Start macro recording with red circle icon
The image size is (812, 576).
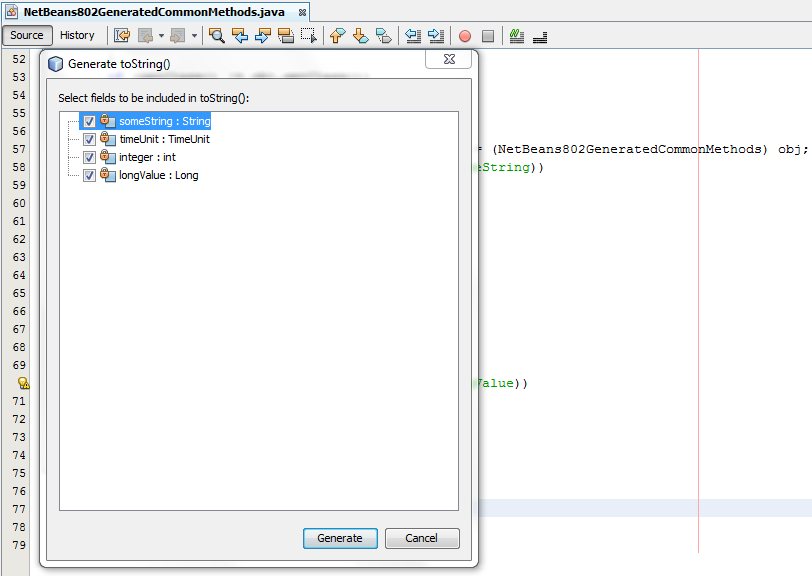coord(463,35)
